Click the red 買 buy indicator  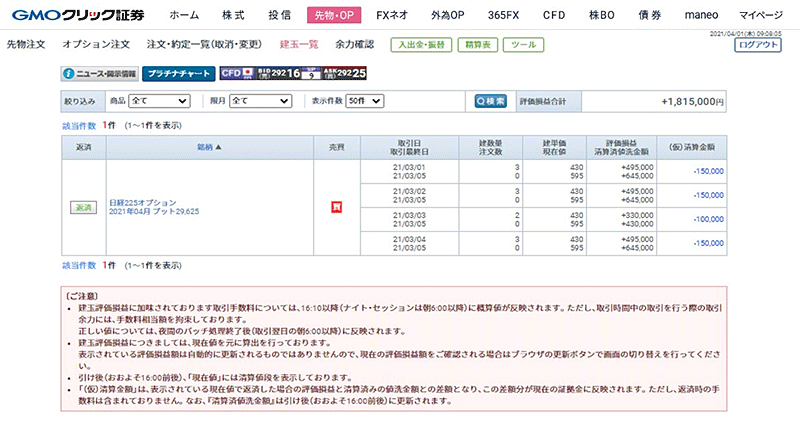point(336,207)
